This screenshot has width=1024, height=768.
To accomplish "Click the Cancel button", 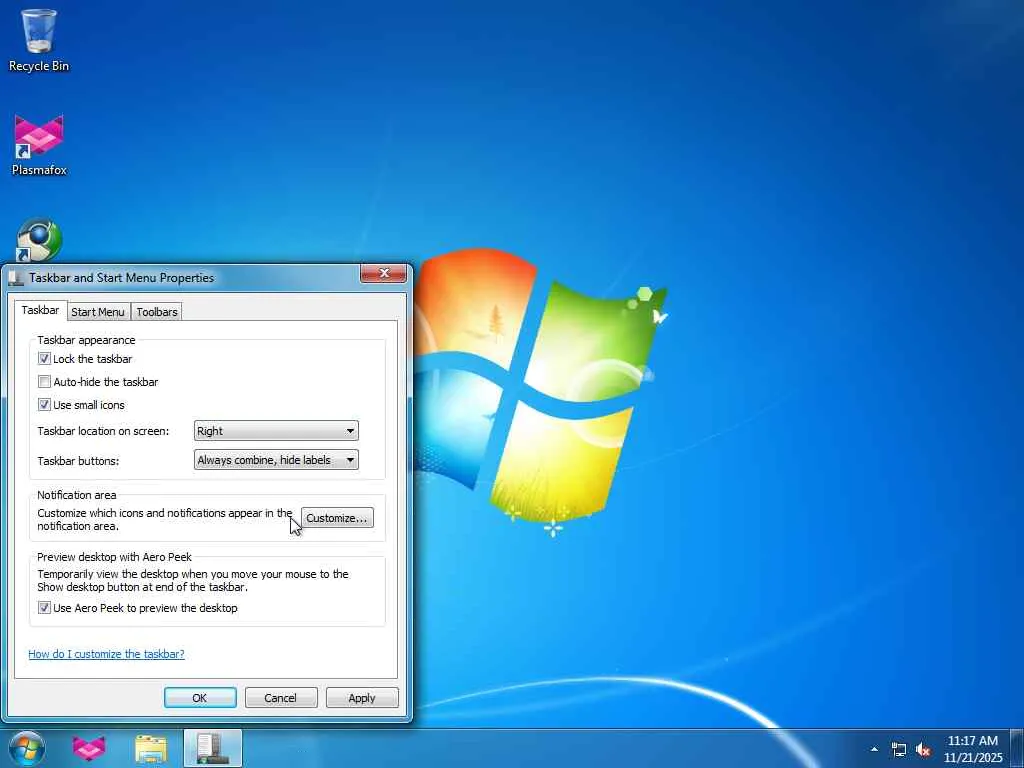I will [x=281, y=697].
